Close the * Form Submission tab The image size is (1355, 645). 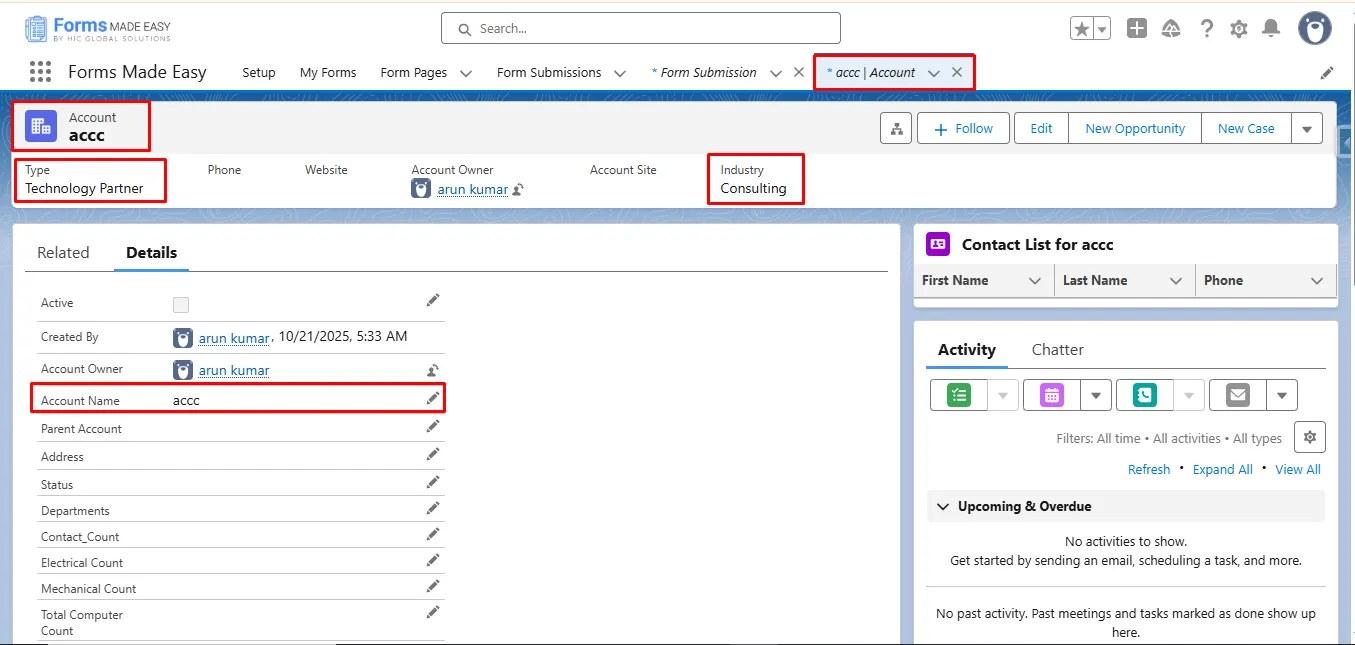[x=798, y=72]
